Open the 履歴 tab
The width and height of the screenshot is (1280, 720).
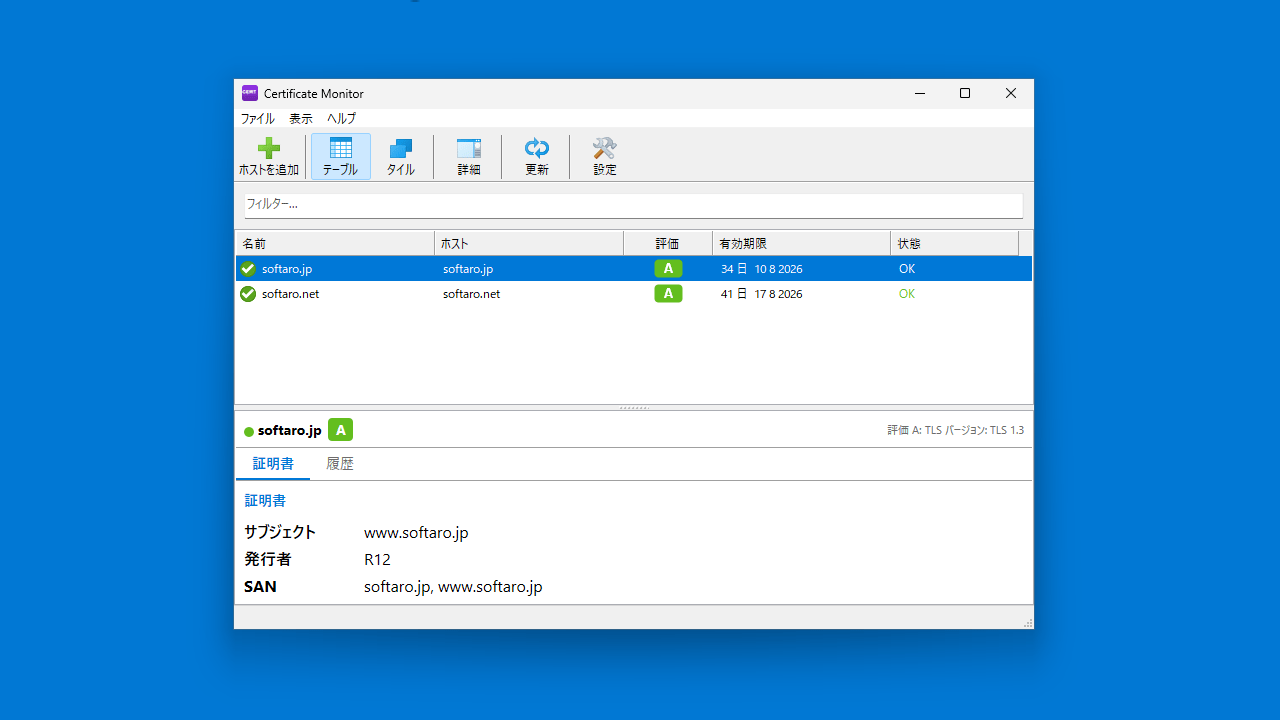340,464
